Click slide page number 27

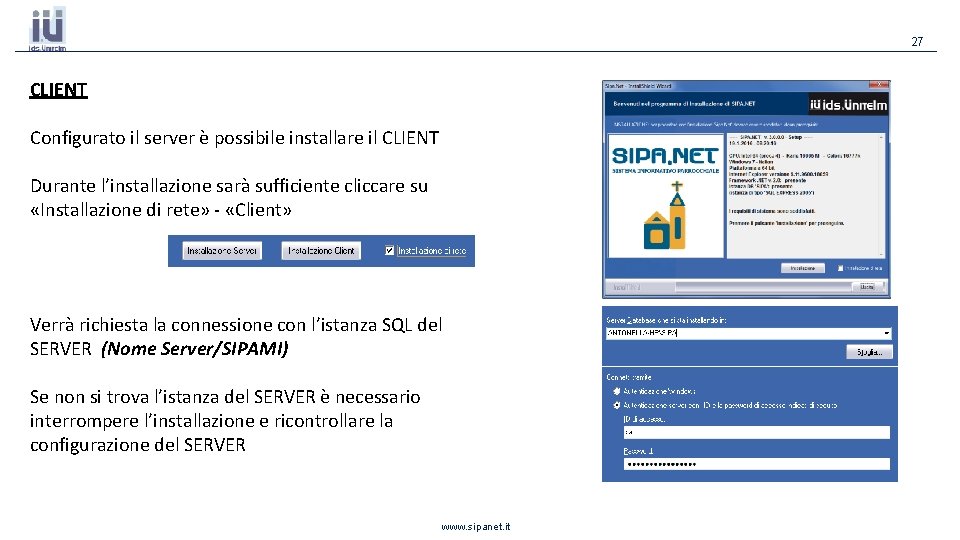(x=917, y=42)
